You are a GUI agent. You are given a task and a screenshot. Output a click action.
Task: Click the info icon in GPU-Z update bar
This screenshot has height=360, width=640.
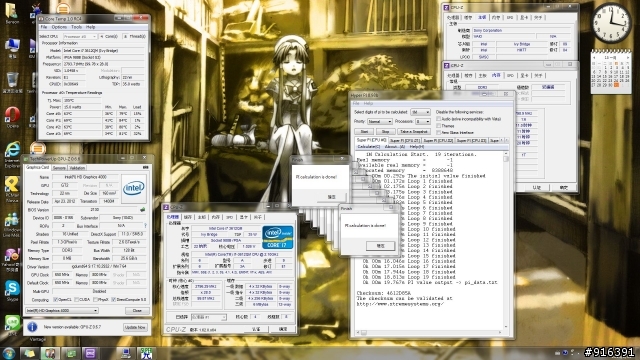(x=32, y=327)
